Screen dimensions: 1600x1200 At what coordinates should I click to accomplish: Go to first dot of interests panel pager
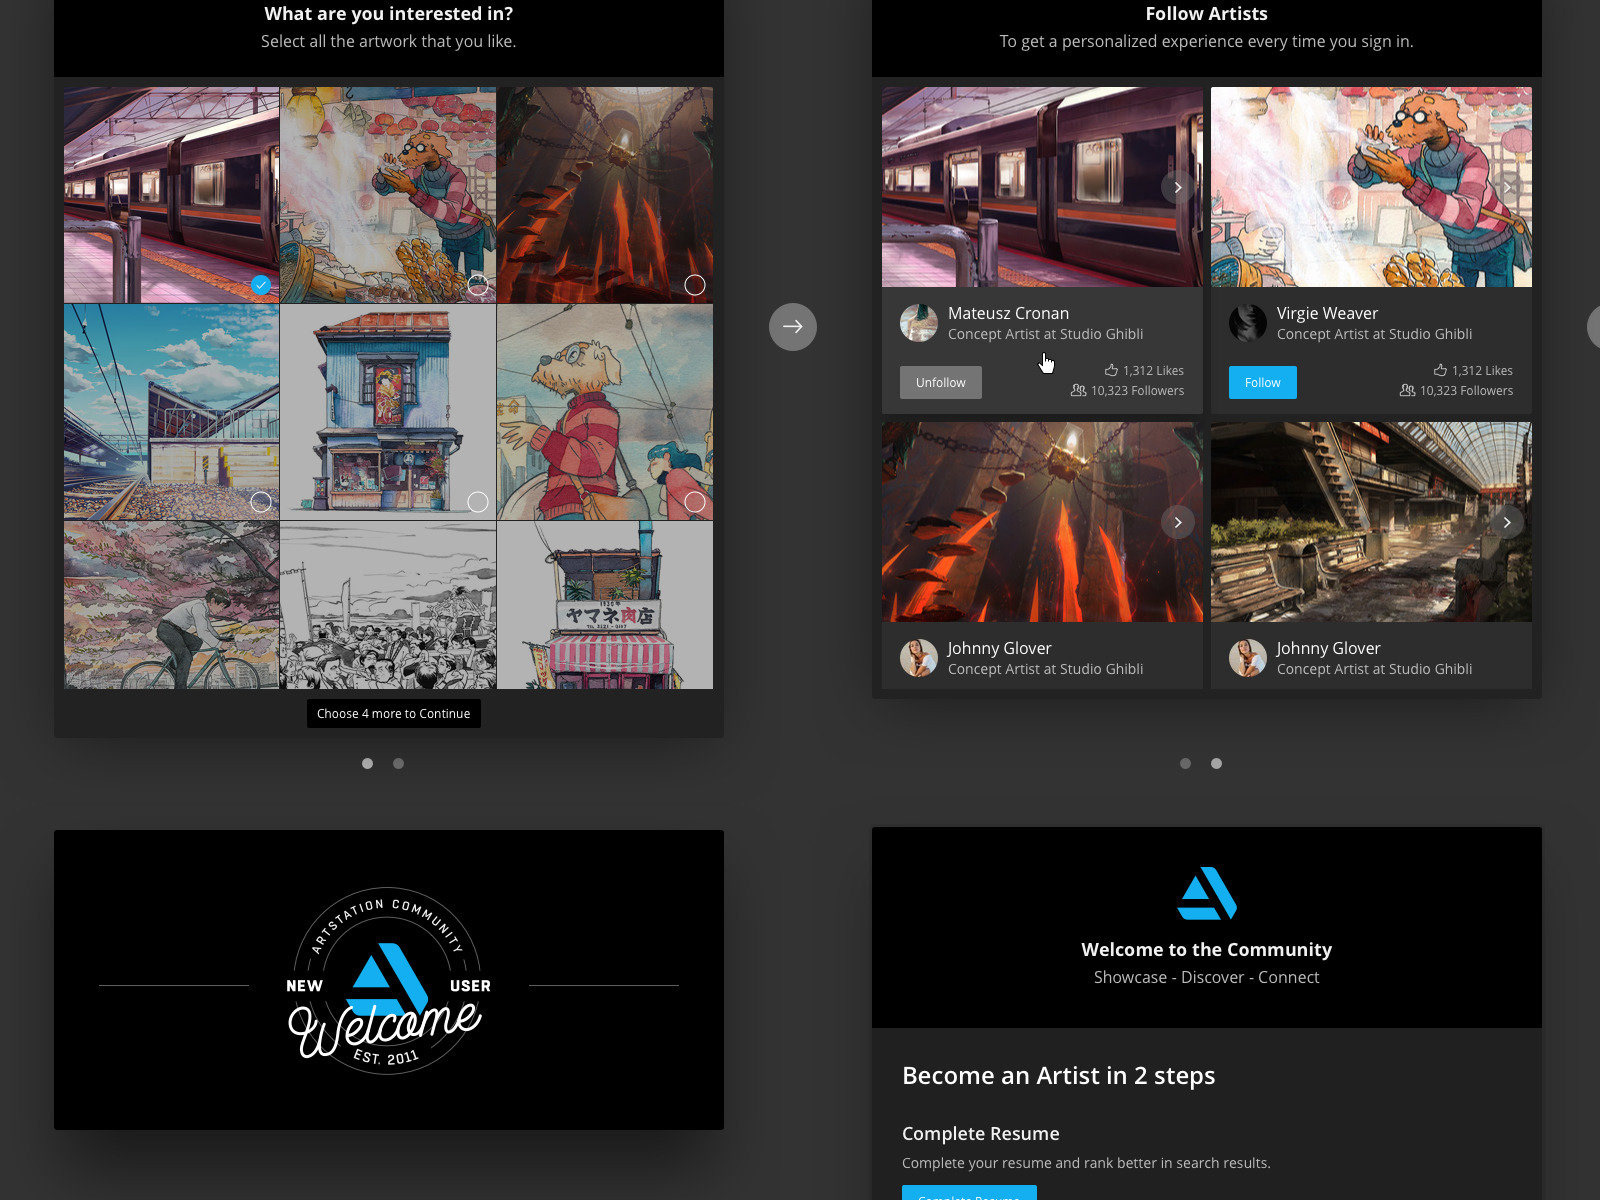coord(367,763)
